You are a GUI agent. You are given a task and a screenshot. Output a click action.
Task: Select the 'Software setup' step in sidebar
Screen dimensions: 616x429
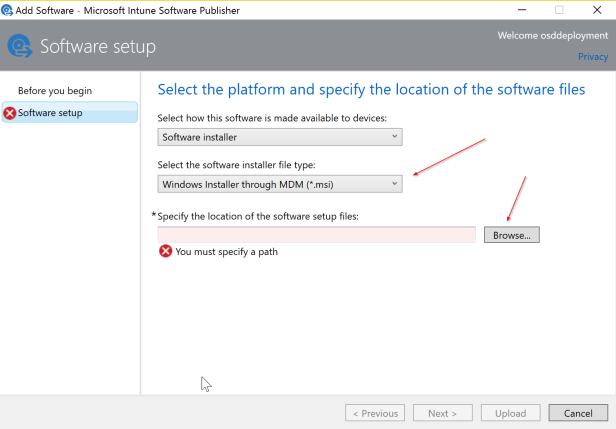70,112
